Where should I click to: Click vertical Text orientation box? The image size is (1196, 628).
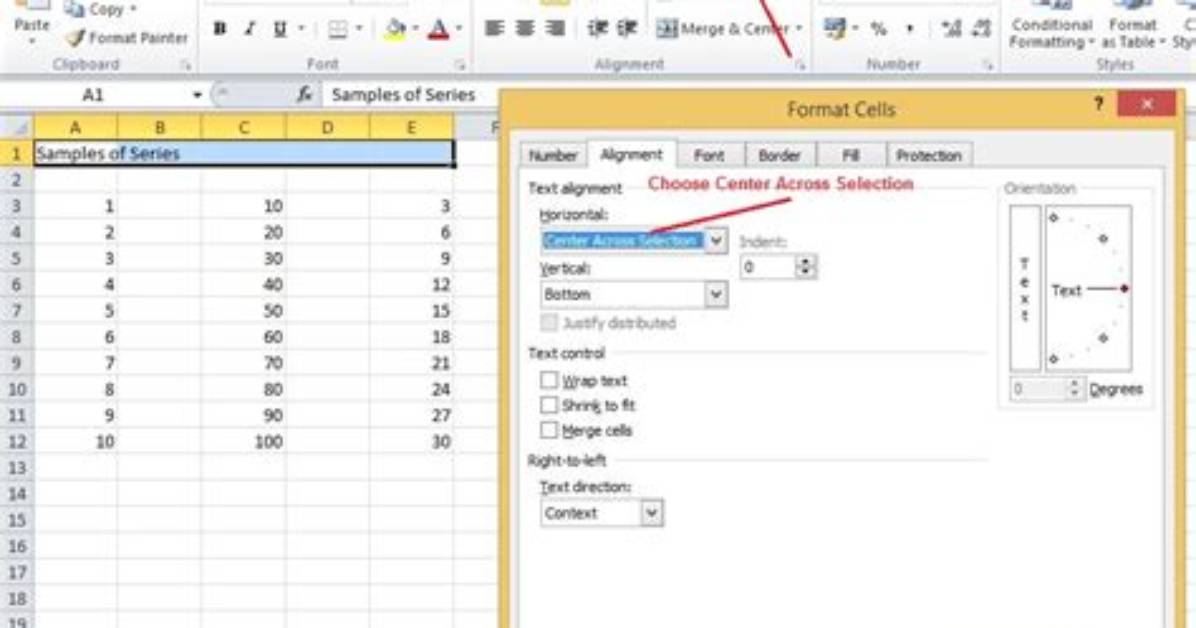tap(1024, 288)
